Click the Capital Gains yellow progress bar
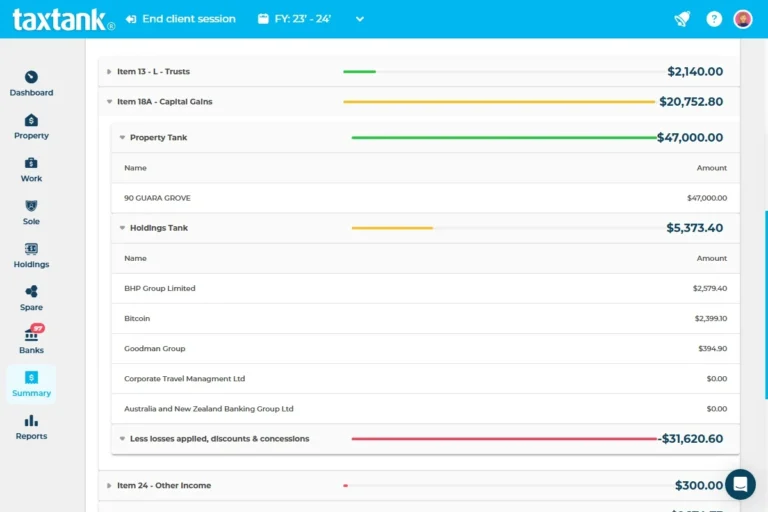 click(x=499, y=102)
